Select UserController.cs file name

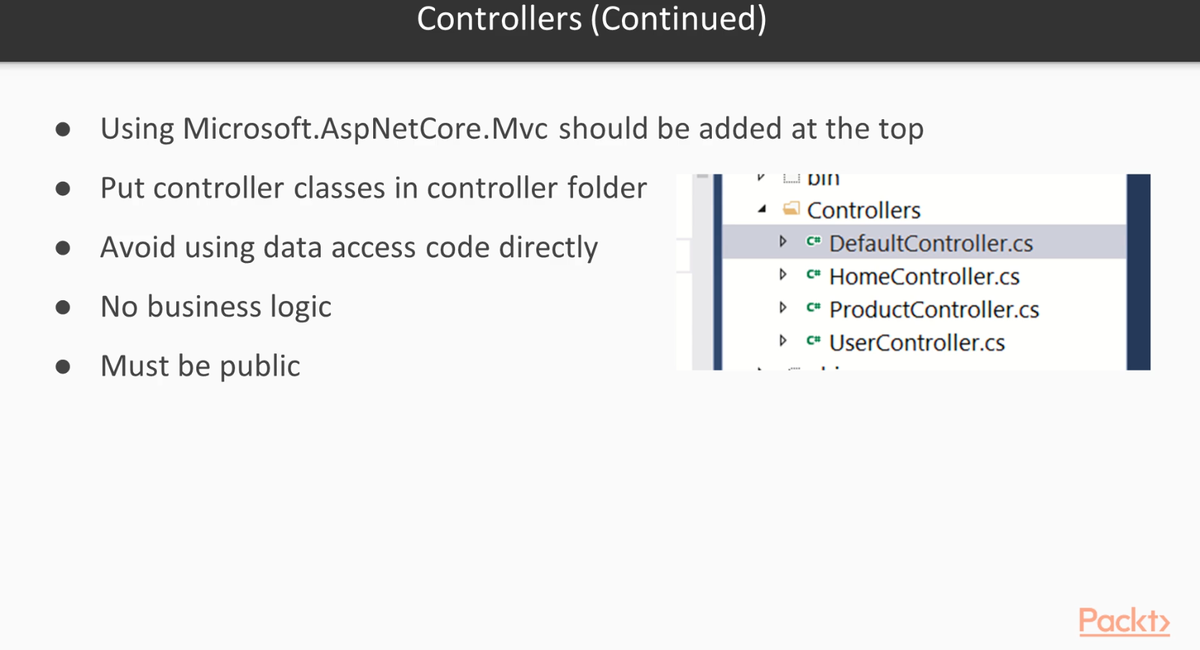(x=917, y=342)
